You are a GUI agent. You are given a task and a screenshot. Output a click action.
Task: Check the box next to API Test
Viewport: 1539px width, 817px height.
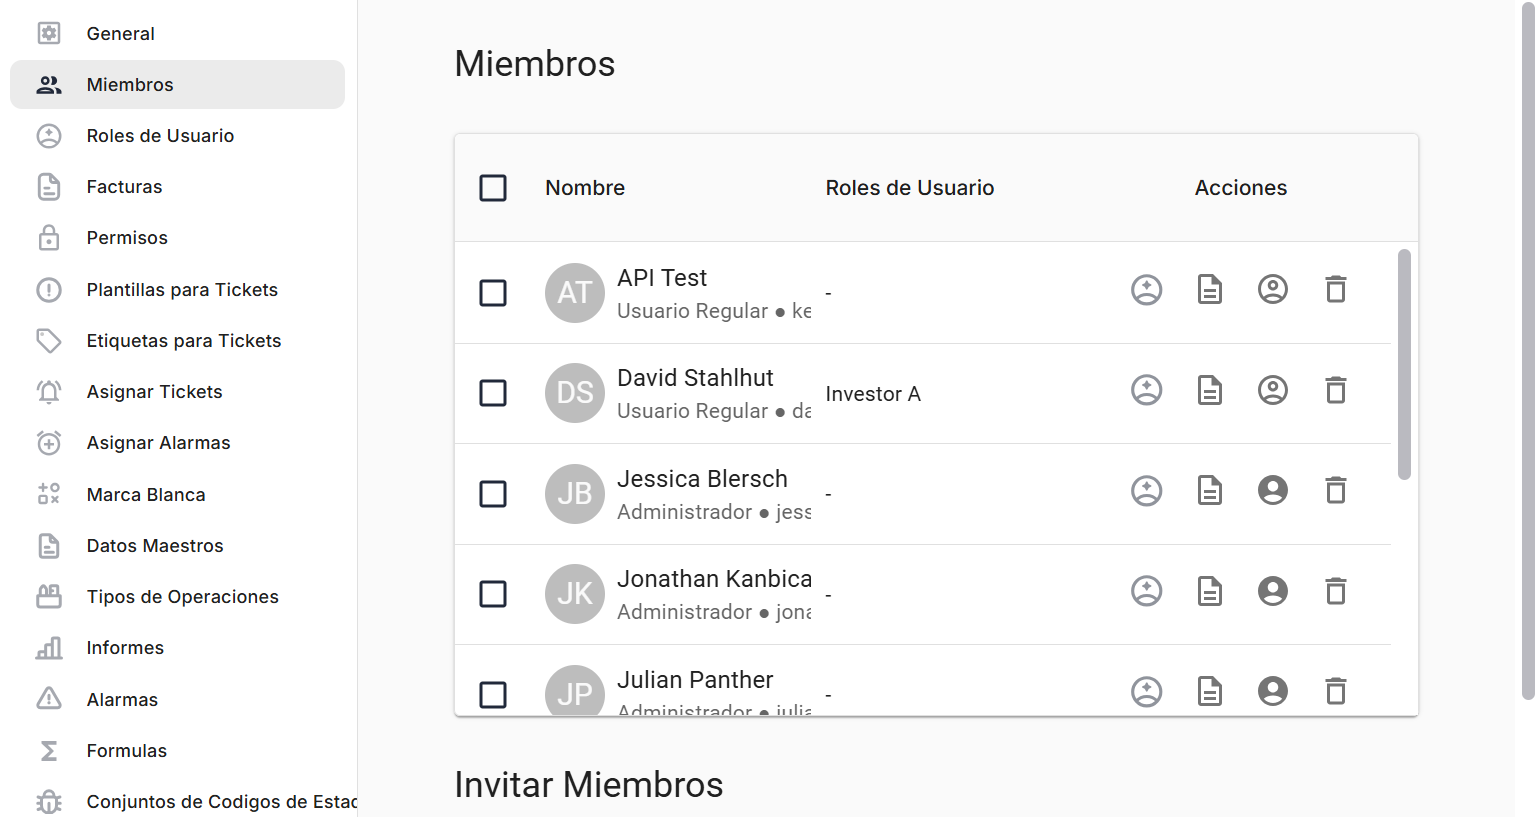click(493, 293)
